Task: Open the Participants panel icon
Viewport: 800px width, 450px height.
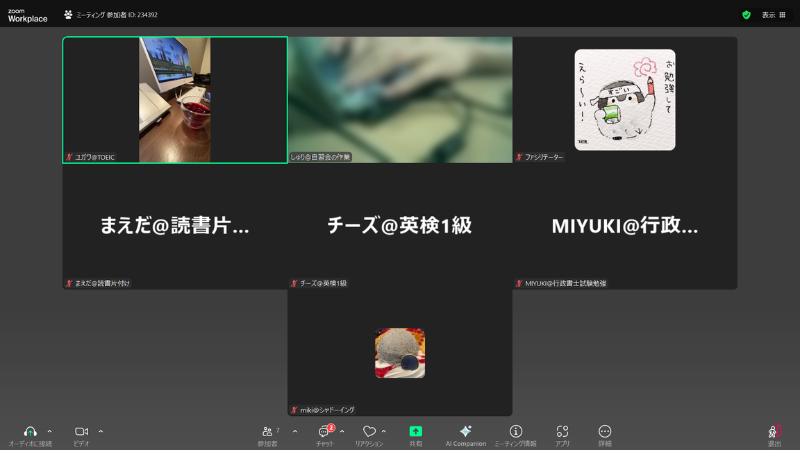Action: point(267,432)
